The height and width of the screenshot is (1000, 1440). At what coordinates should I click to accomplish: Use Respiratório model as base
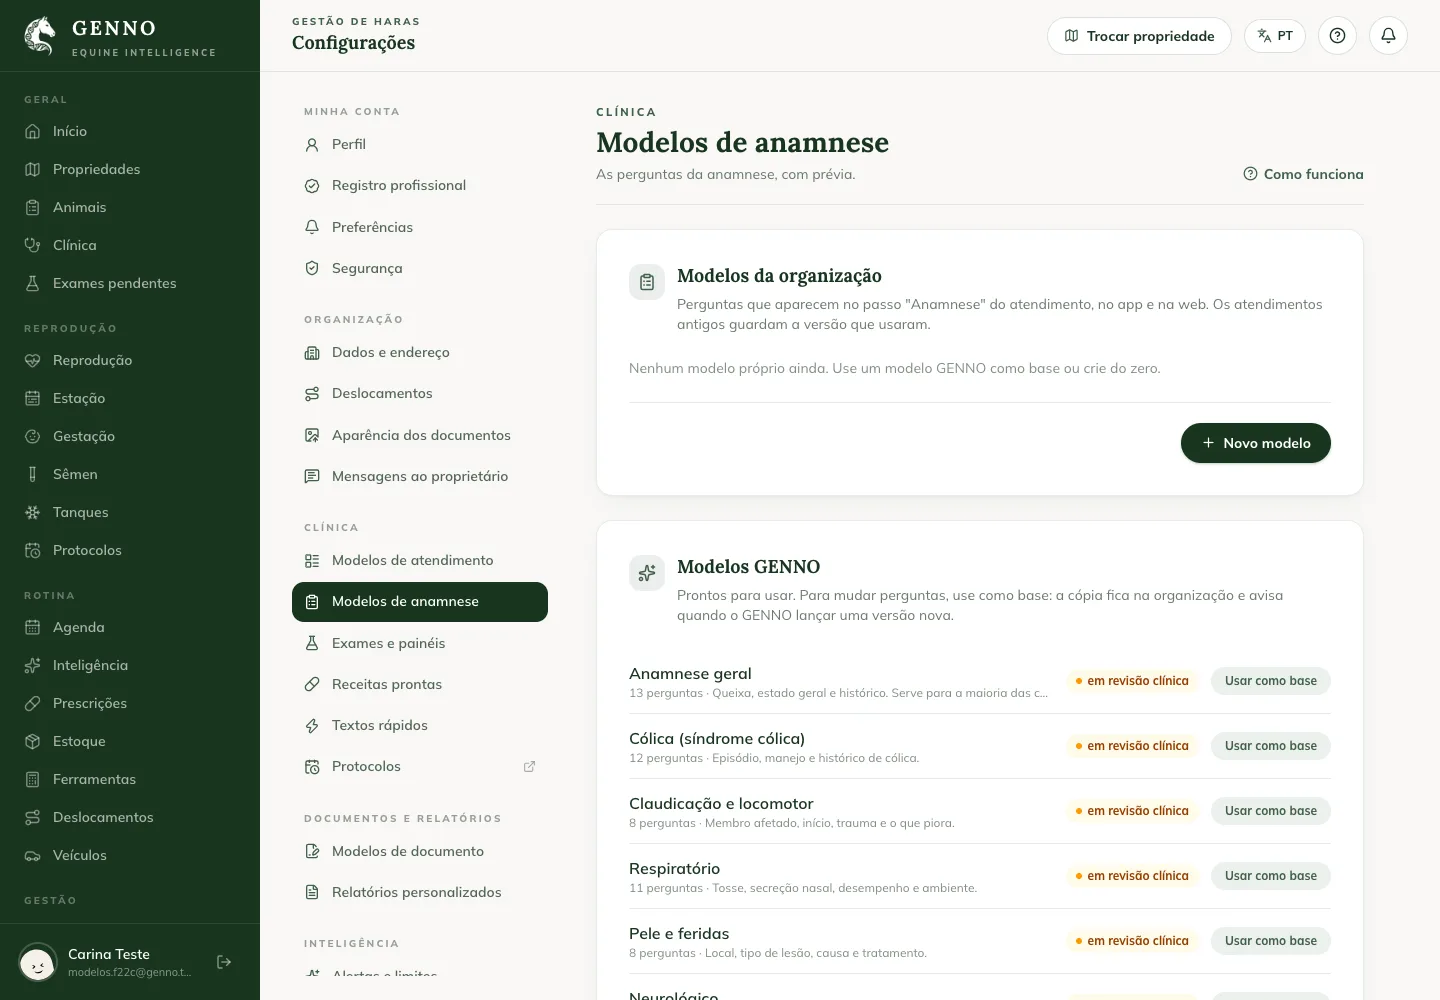pos(1271,876)
